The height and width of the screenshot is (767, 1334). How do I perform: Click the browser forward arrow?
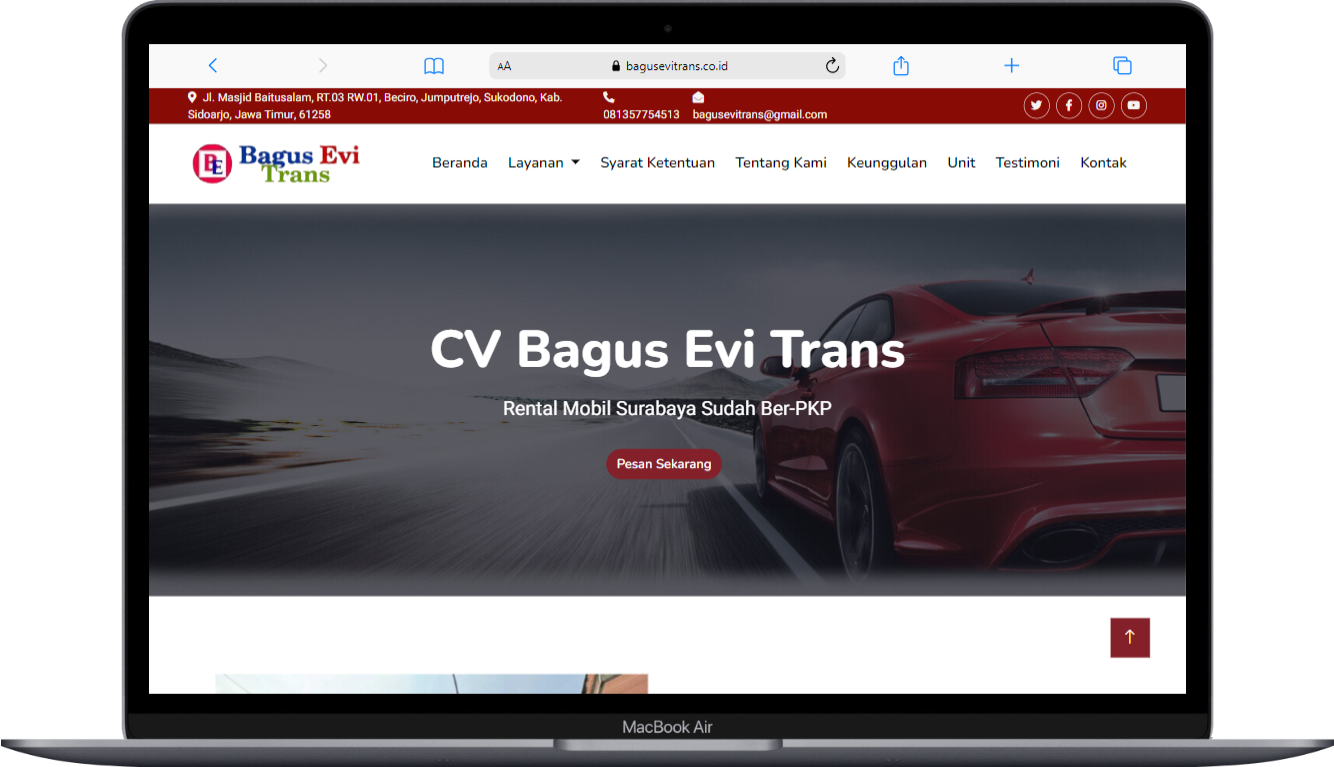click(322, 66)
